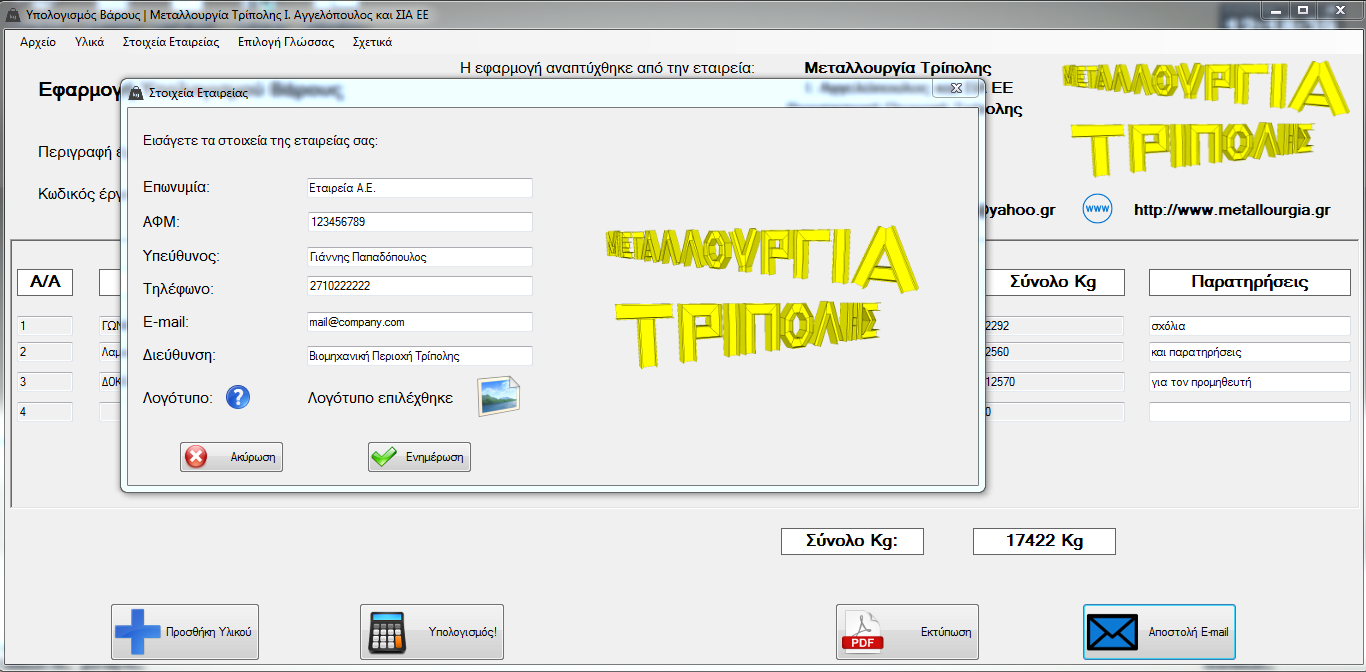The image size is (1366, 672).
Task: Click the row number 4 cell
Action: (x=45, y=412)
